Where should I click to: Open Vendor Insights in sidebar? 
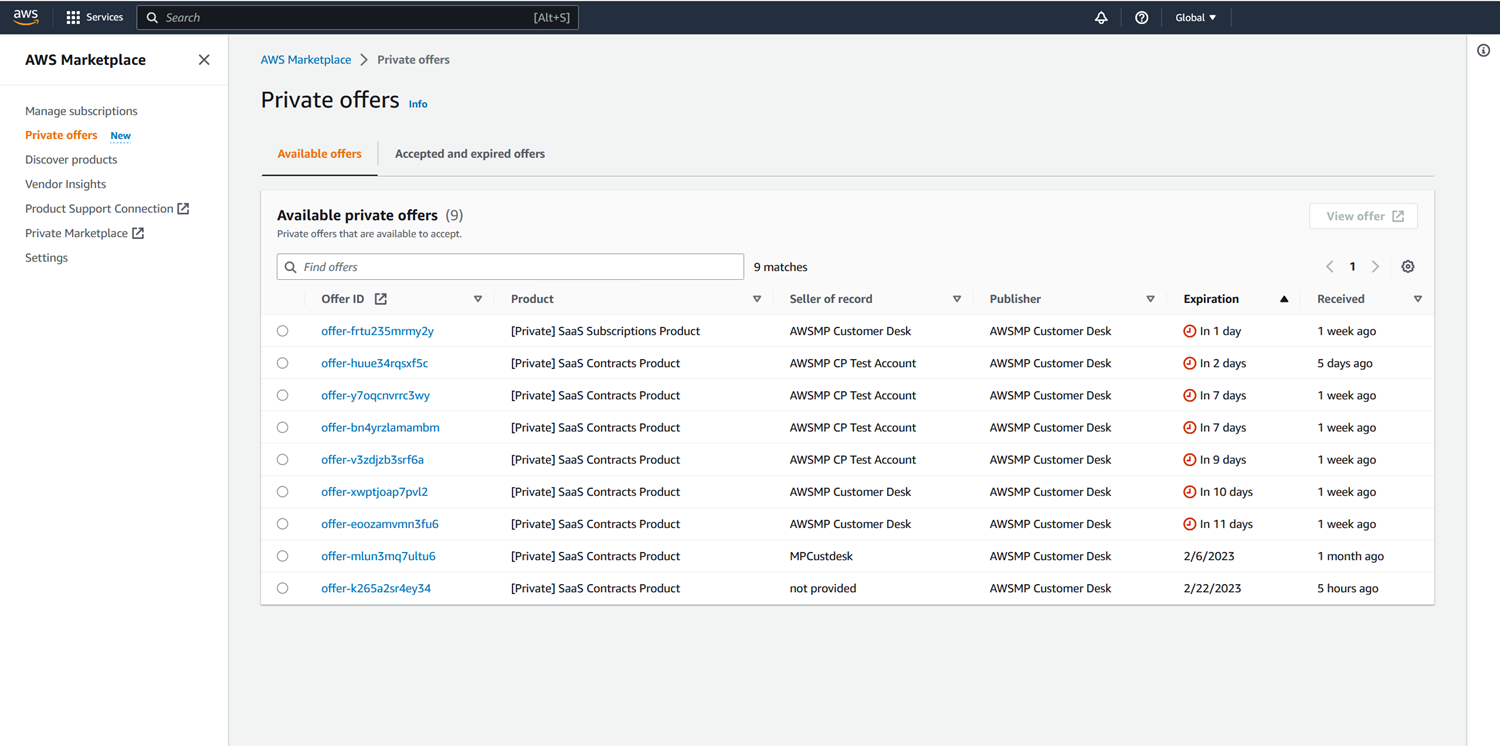point(65,184)
